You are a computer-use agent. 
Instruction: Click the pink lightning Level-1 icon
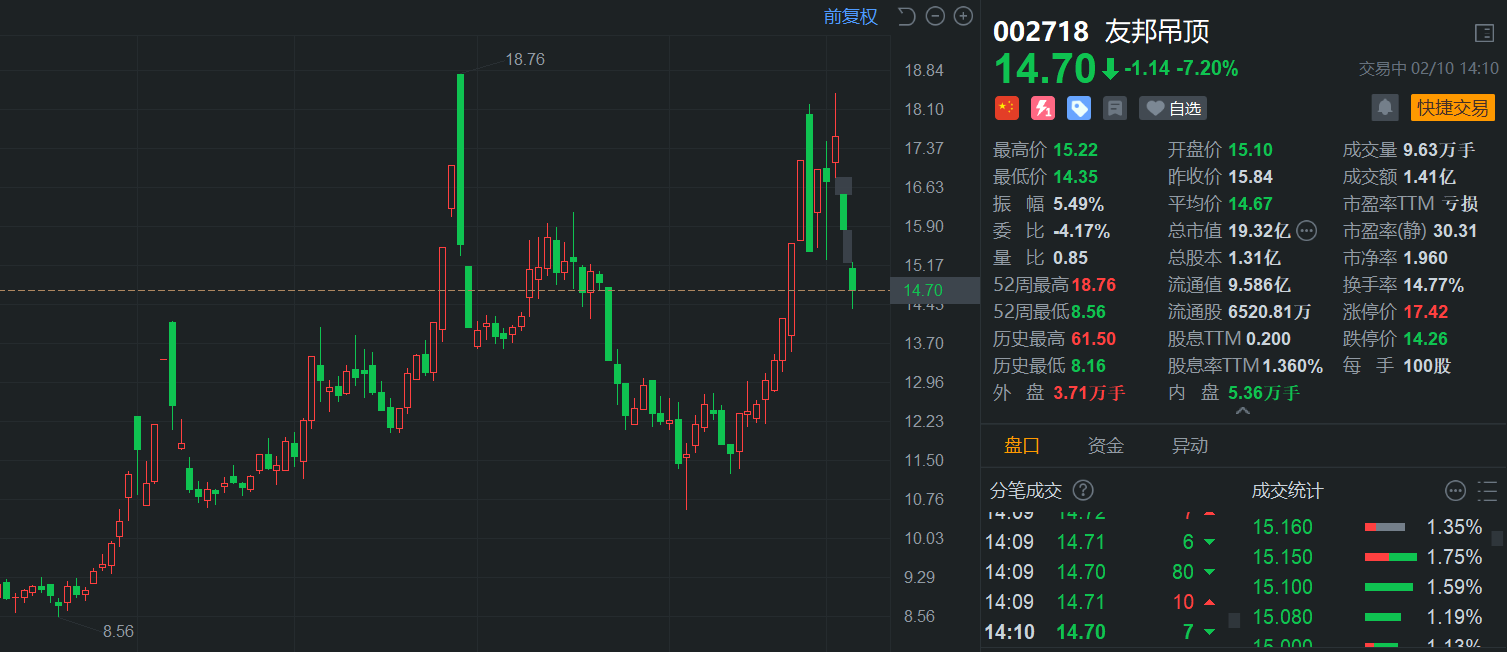click(1043, 108)
